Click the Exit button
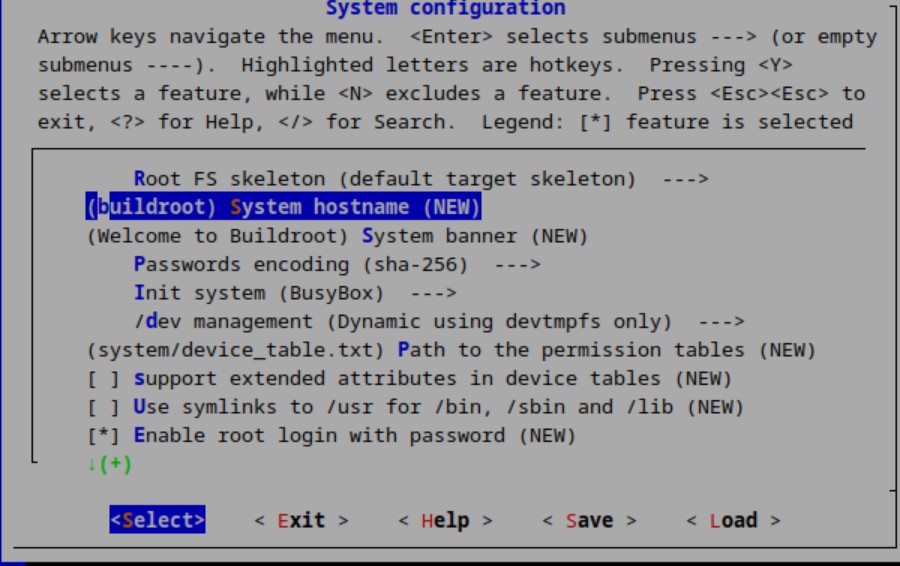This screenshot has height=566, width=900. (300, 521)
